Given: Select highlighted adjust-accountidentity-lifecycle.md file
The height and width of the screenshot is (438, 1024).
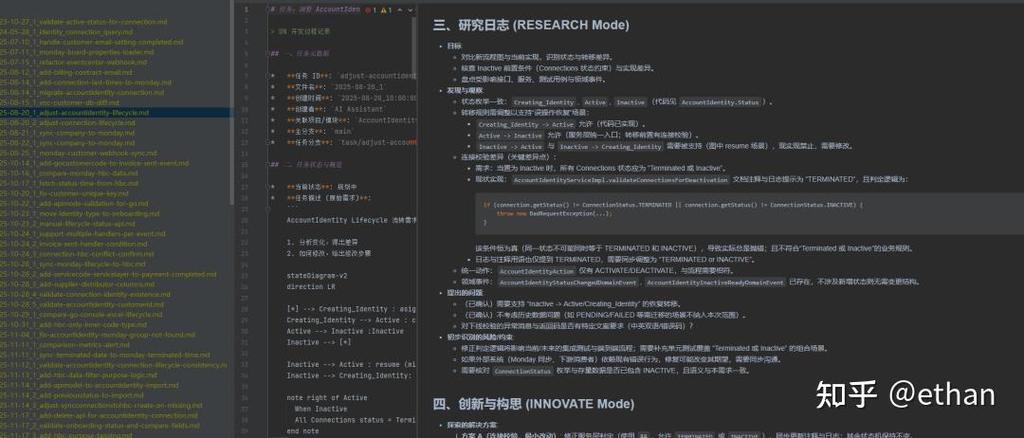Looking at the screenshot, I should (x=74, y=112).
